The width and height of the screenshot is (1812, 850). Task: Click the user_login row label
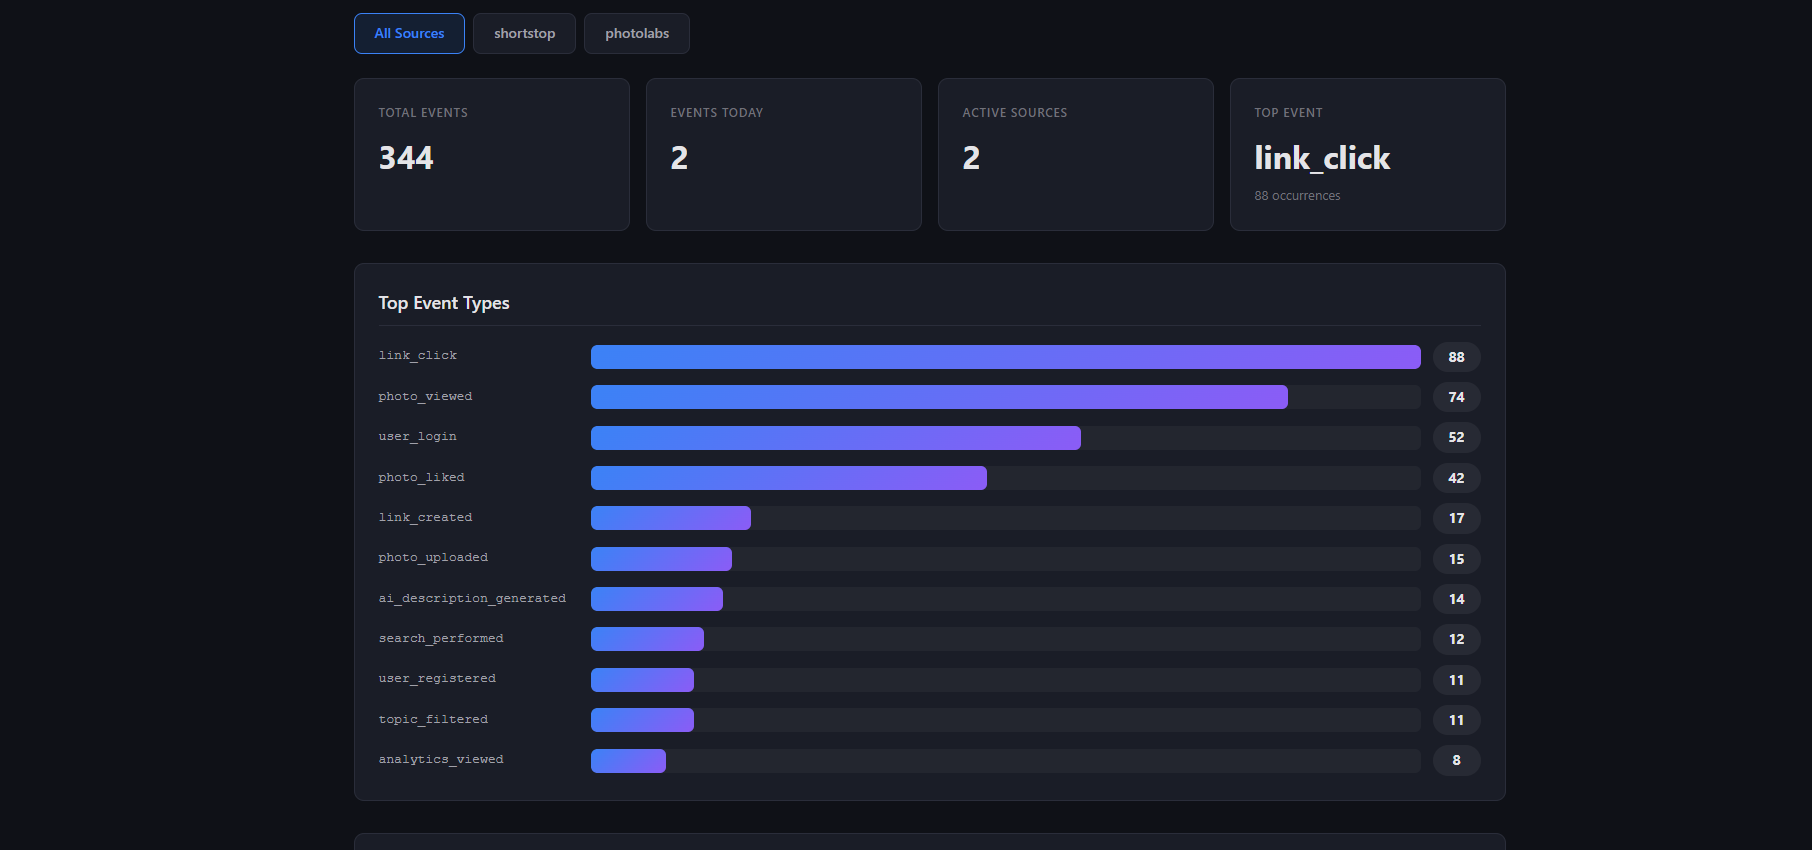[417, 437]
